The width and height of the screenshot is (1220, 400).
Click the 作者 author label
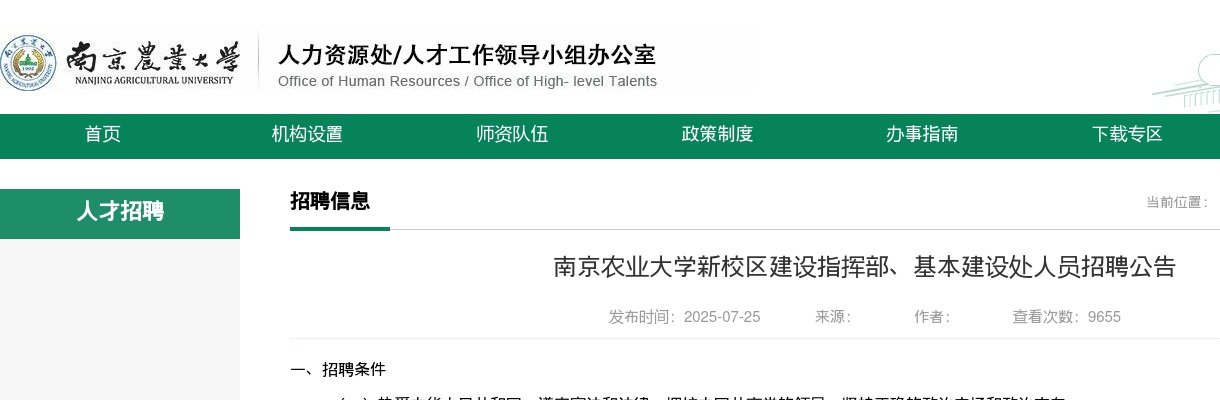coord(932,317)
